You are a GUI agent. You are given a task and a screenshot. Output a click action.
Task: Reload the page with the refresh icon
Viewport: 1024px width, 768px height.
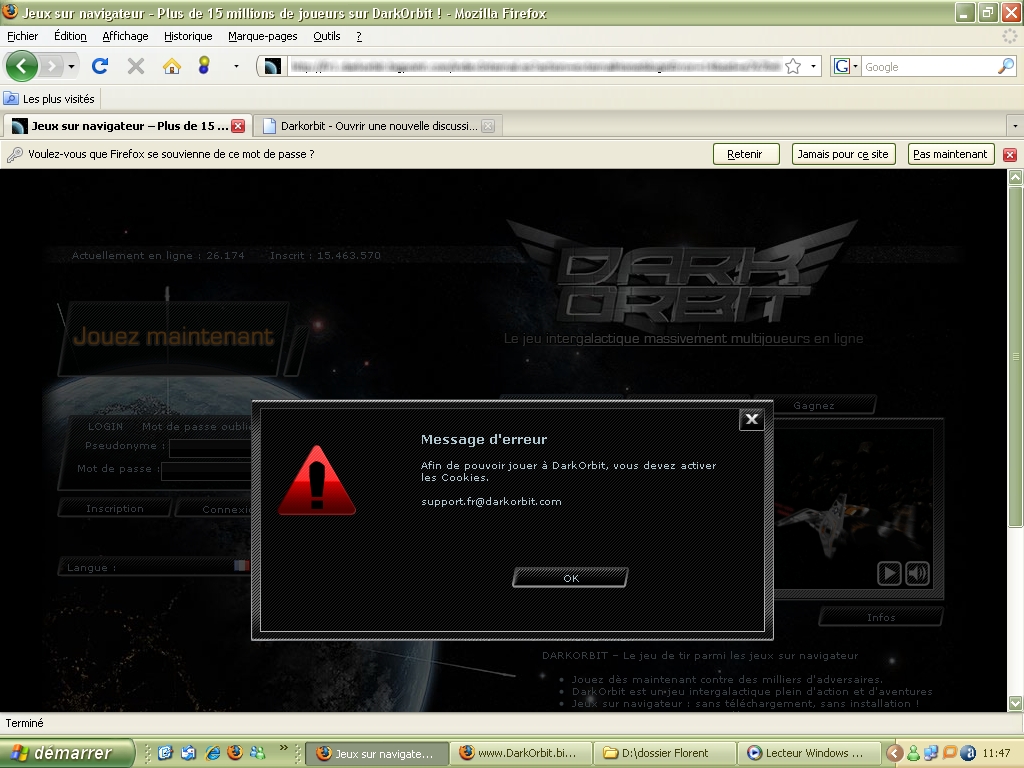point(100,66)
